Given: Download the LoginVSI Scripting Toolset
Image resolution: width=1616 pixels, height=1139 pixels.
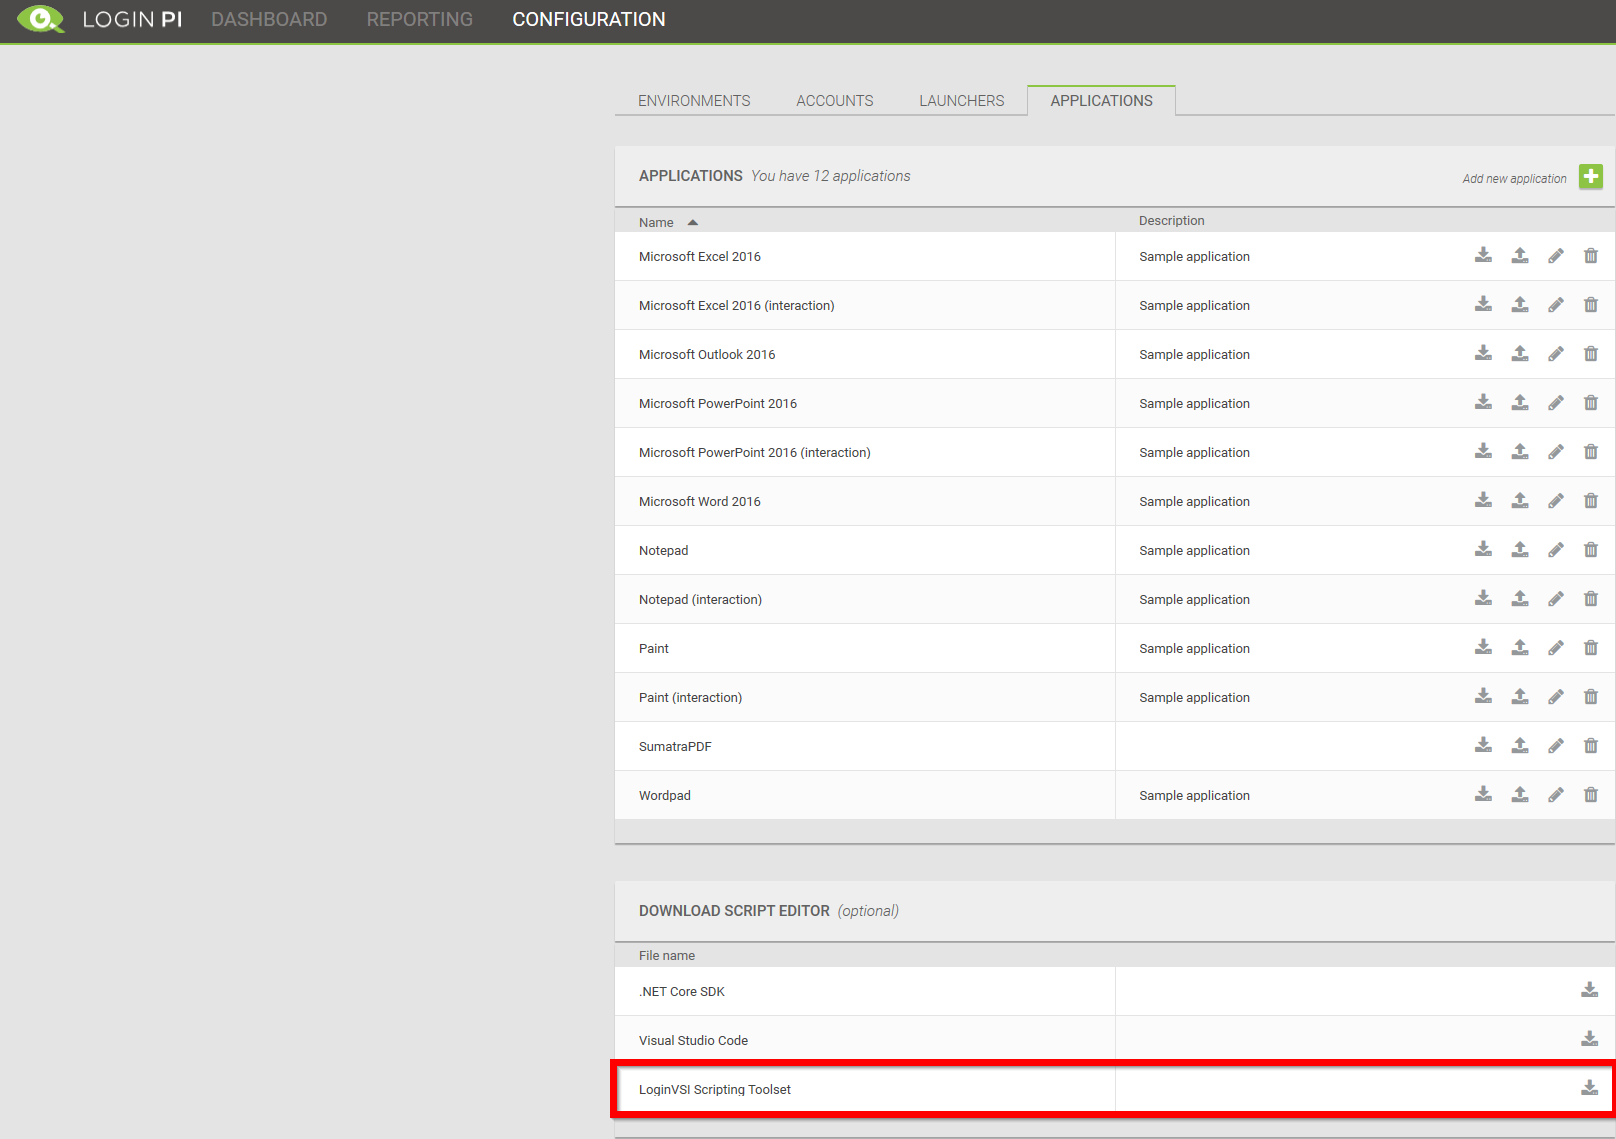Looking at the screenshot, I should coord(1589,1088).
